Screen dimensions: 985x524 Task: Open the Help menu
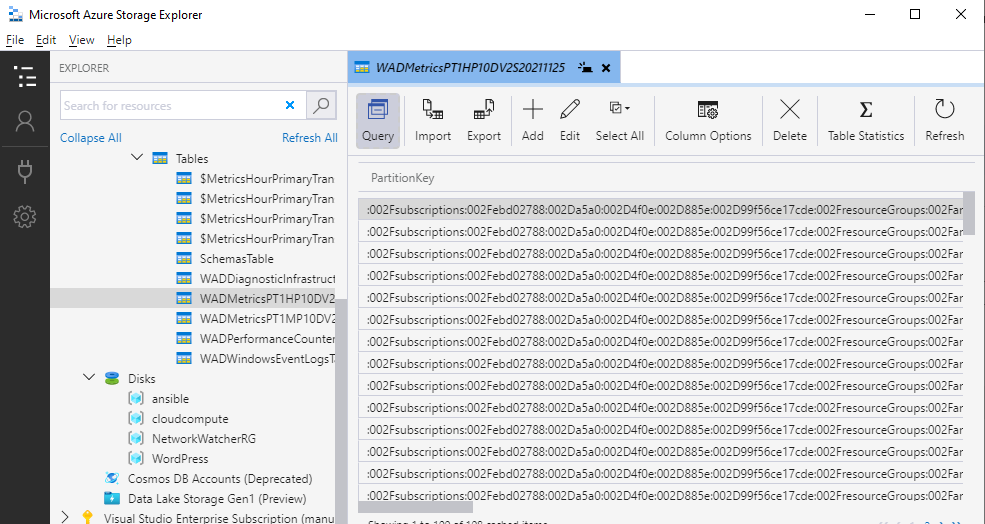tap(119, 40)
